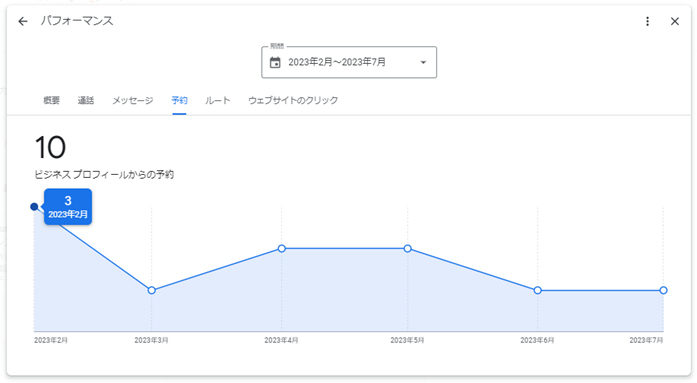The image size is (697, 383).
Task: Click the 2023年3月 data point on chart
Action: (x=152, y=290)
